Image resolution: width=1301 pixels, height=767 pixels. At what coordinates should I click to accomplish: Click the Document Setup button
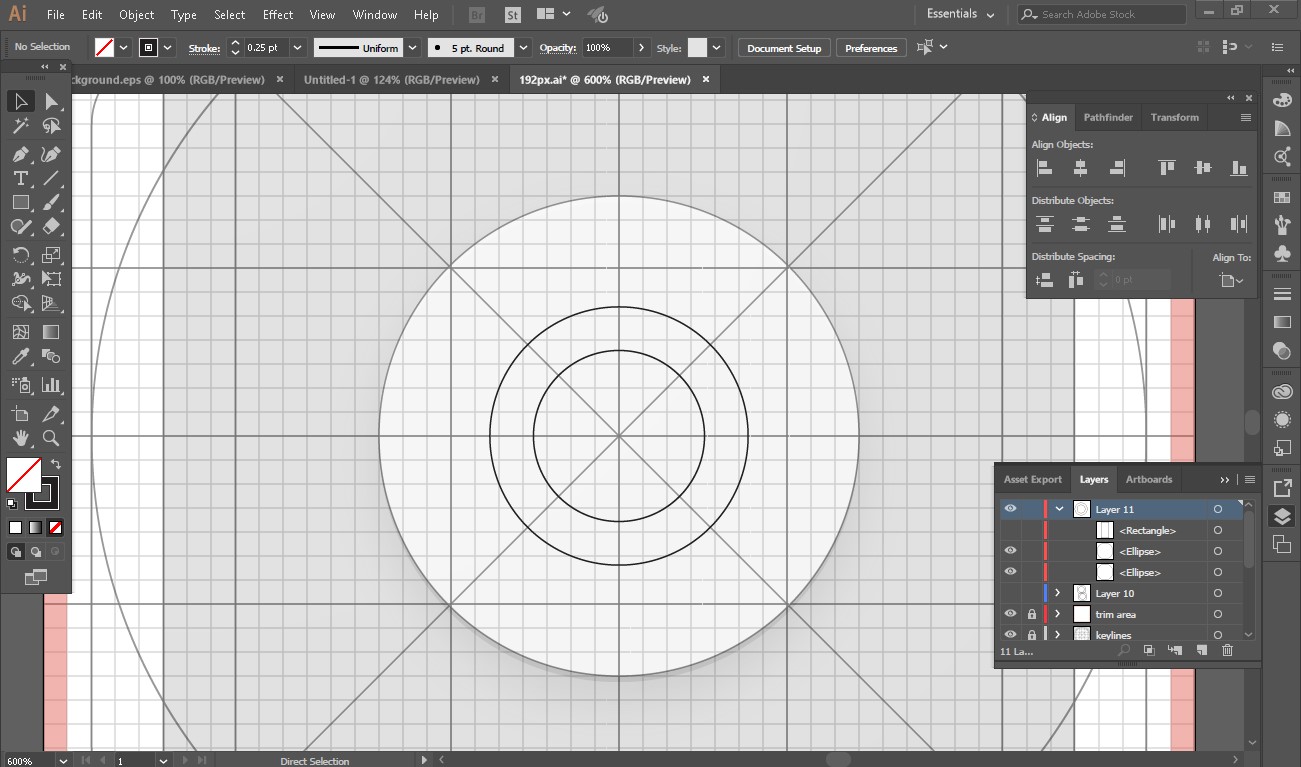pos(784,48)
